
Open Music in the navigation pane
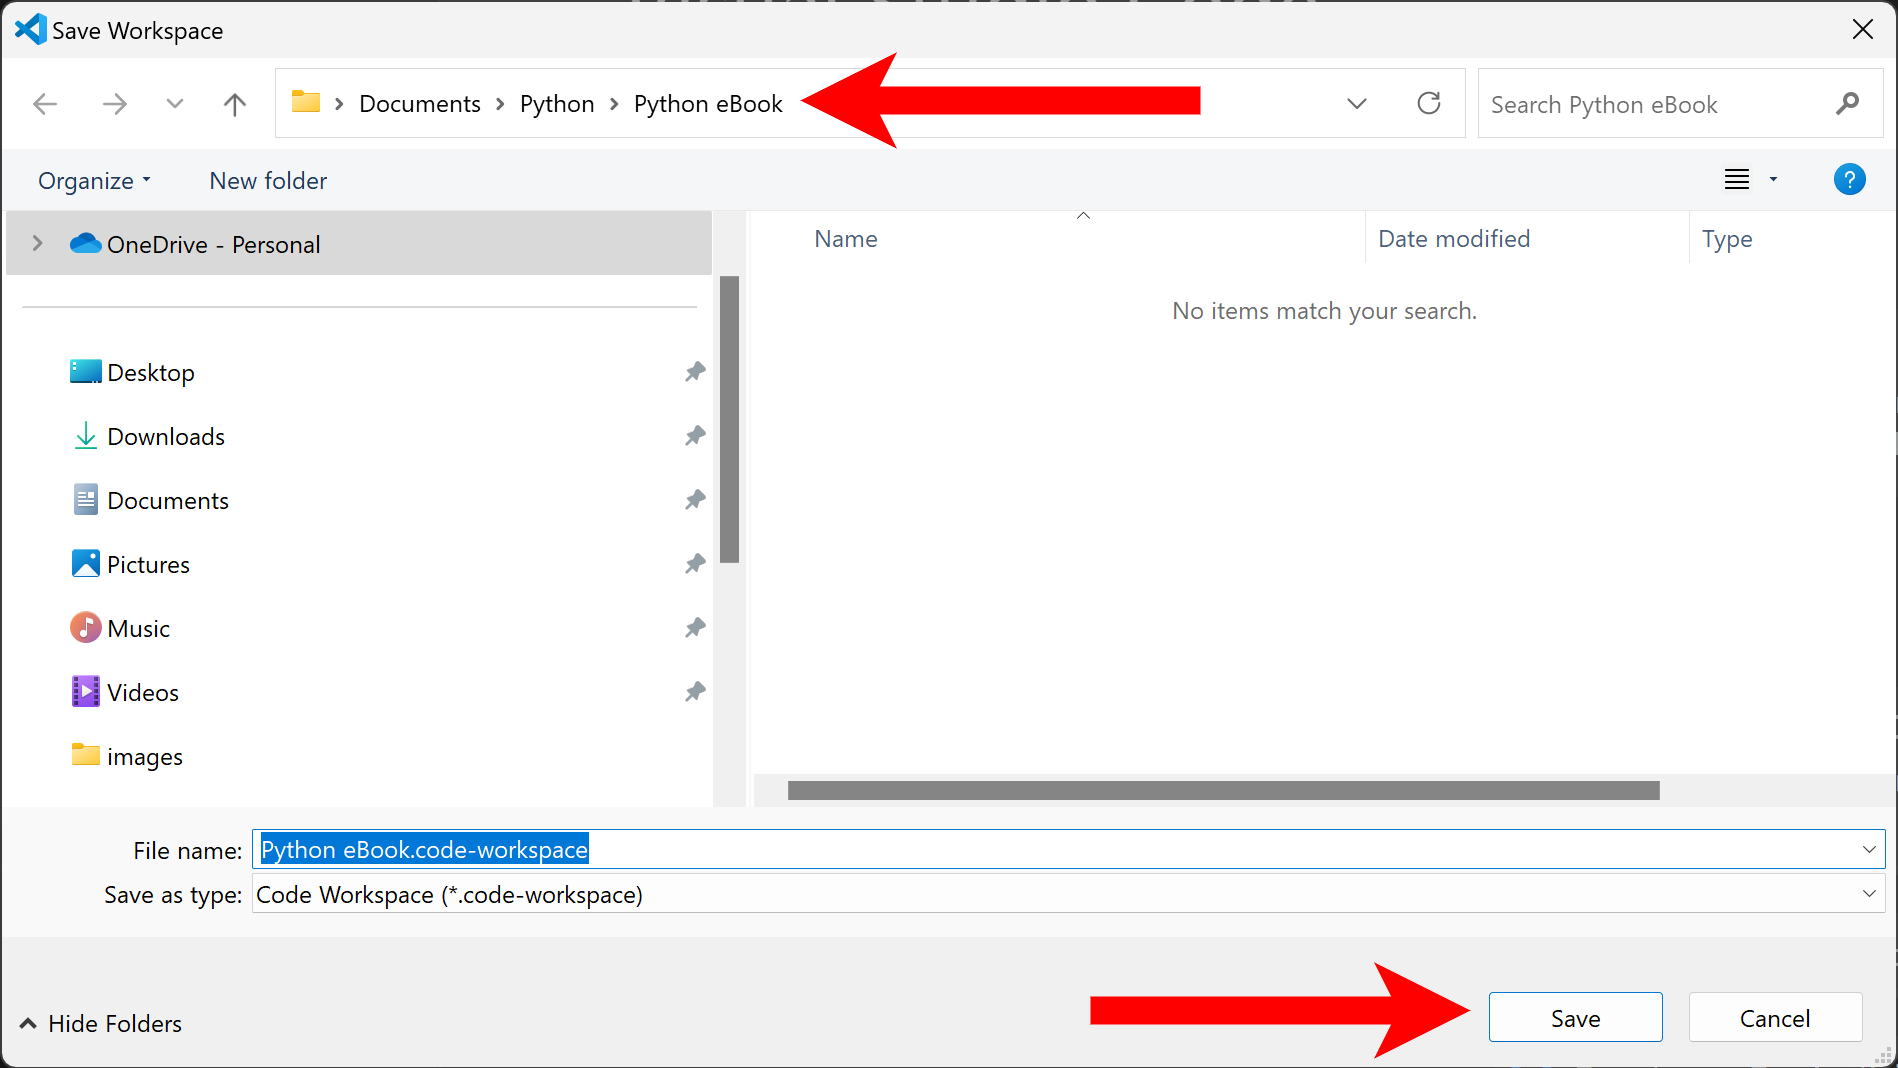pos(138,629)
